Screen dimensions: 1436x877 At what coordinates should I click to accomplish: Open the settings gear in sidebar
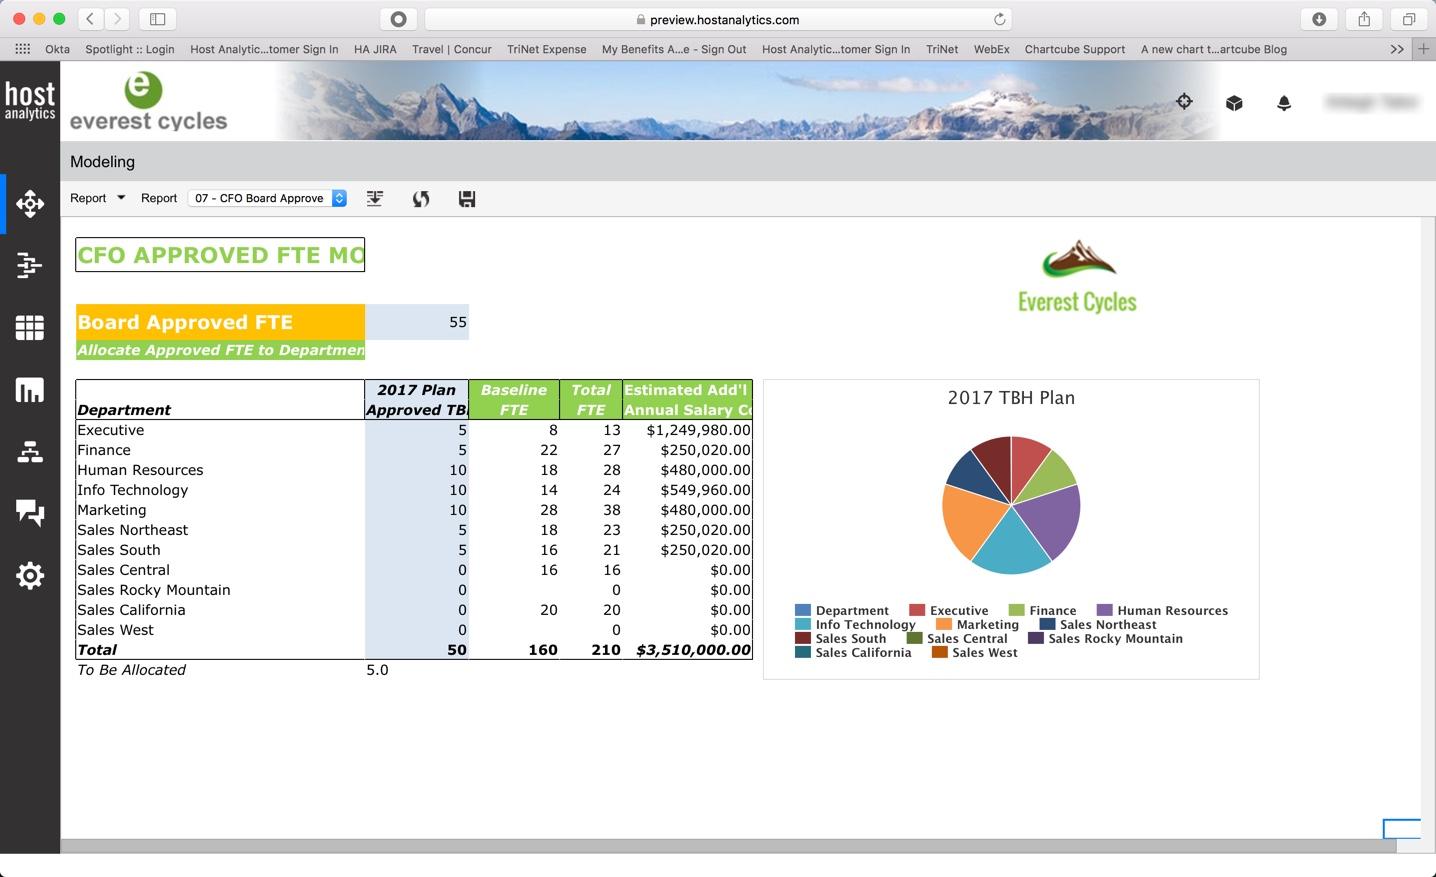click(30, 576)
